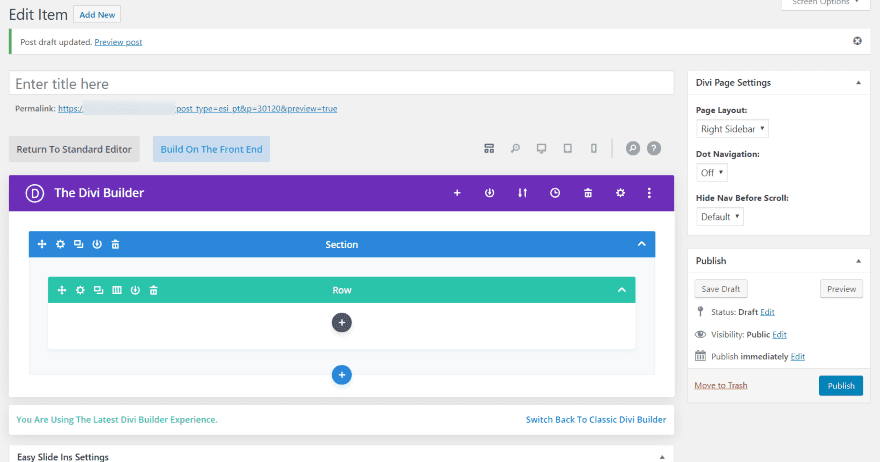The width and height of the screenshot is (880, 462).
Task: Click plus icon in purple Divi Builder bar
Action: click(x=457, y=193)
